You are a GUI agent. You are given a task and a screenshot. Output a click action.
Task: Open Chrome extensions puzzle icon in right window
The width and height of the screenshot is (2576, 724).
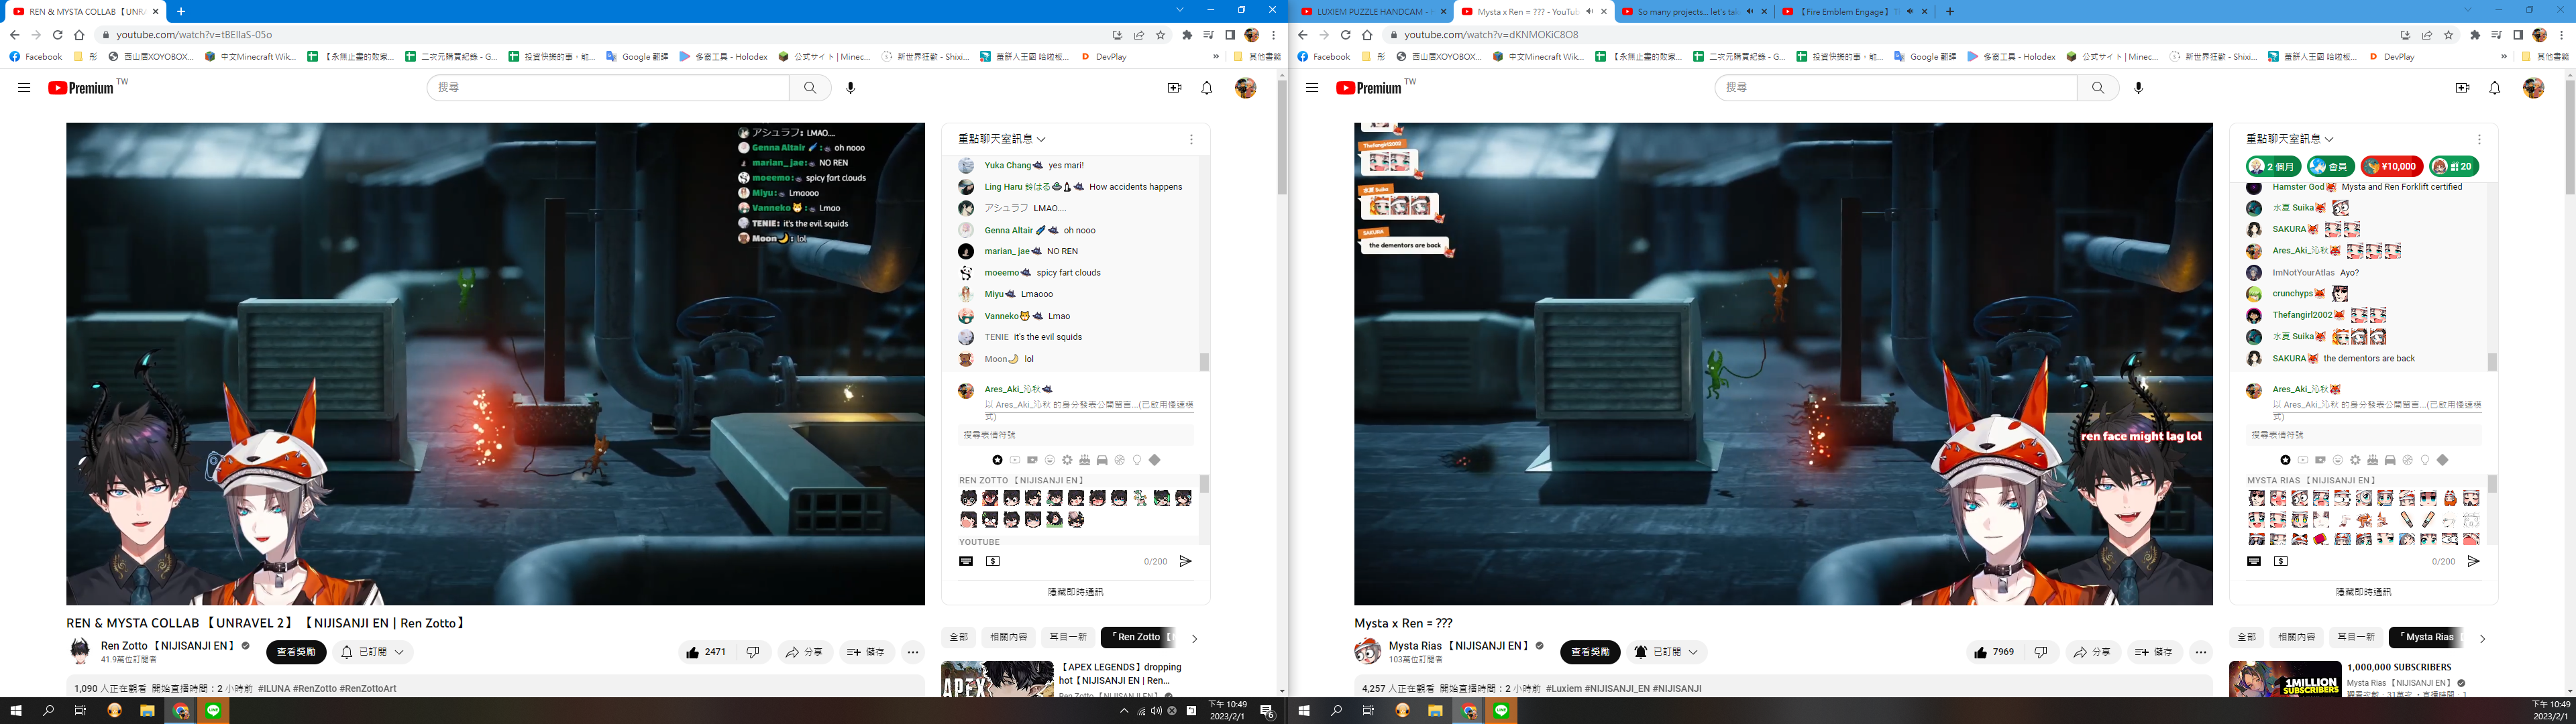coord(2475,35)
